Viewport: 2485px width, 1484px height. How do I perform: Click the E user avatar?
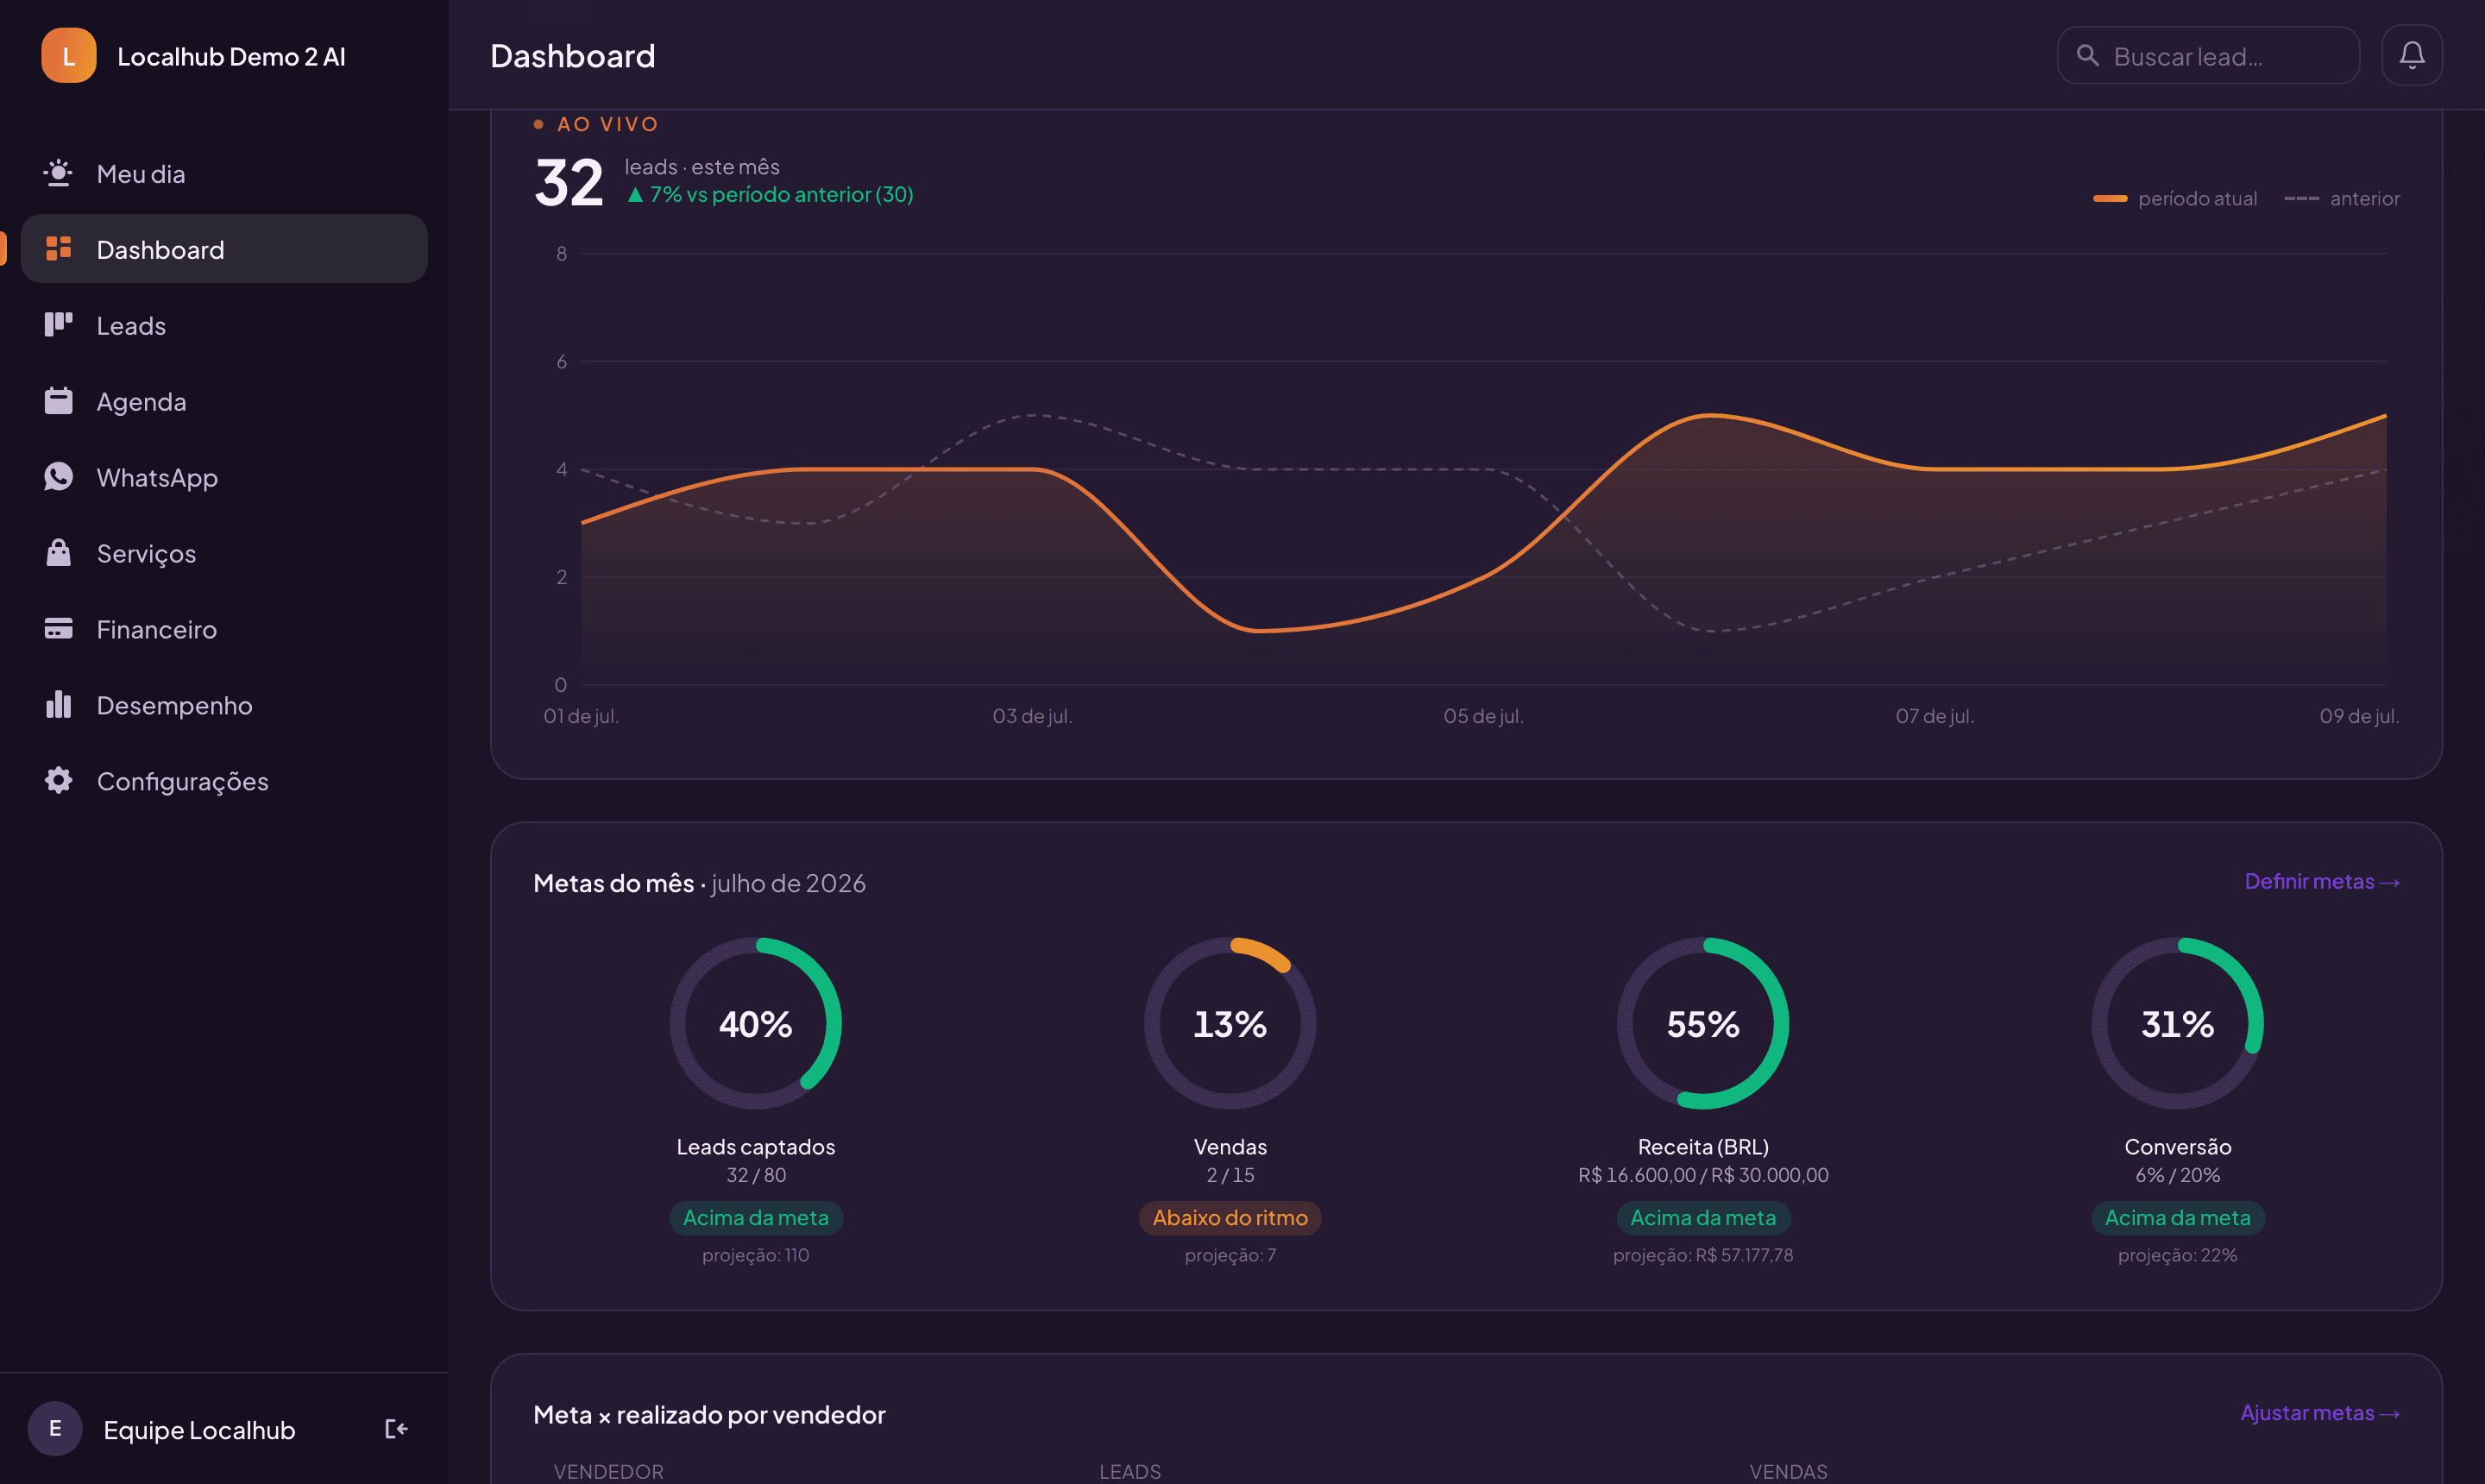tap(55, 1429)
